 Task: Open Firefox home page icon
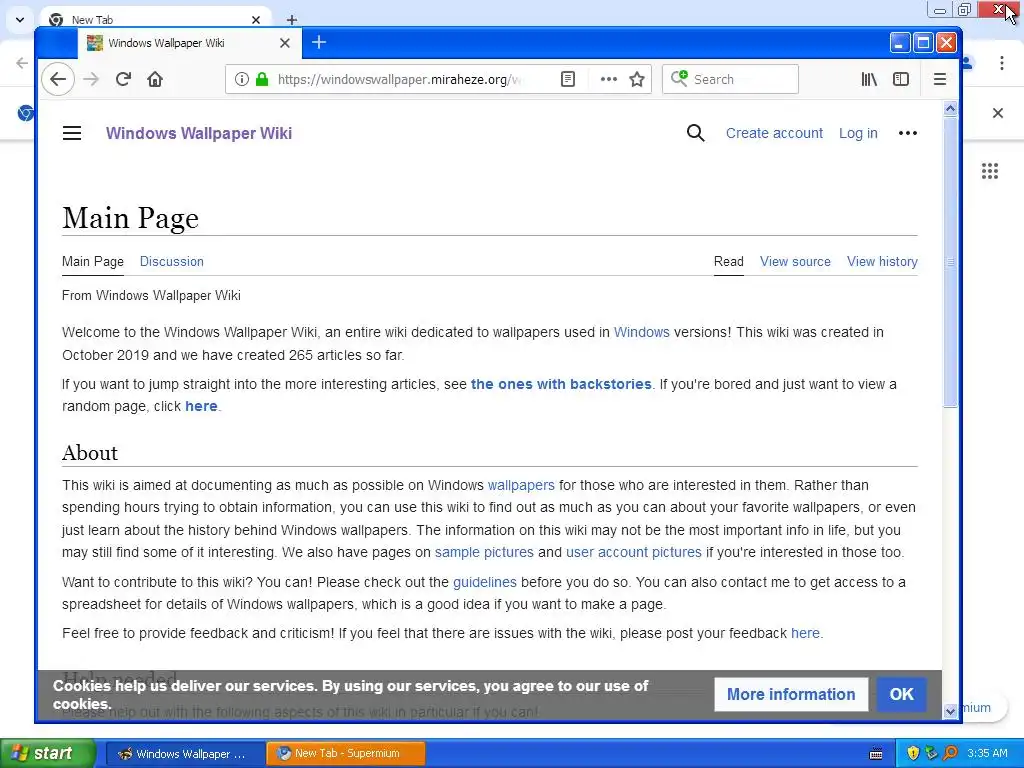pyautogui.click(x=155, y=80)
